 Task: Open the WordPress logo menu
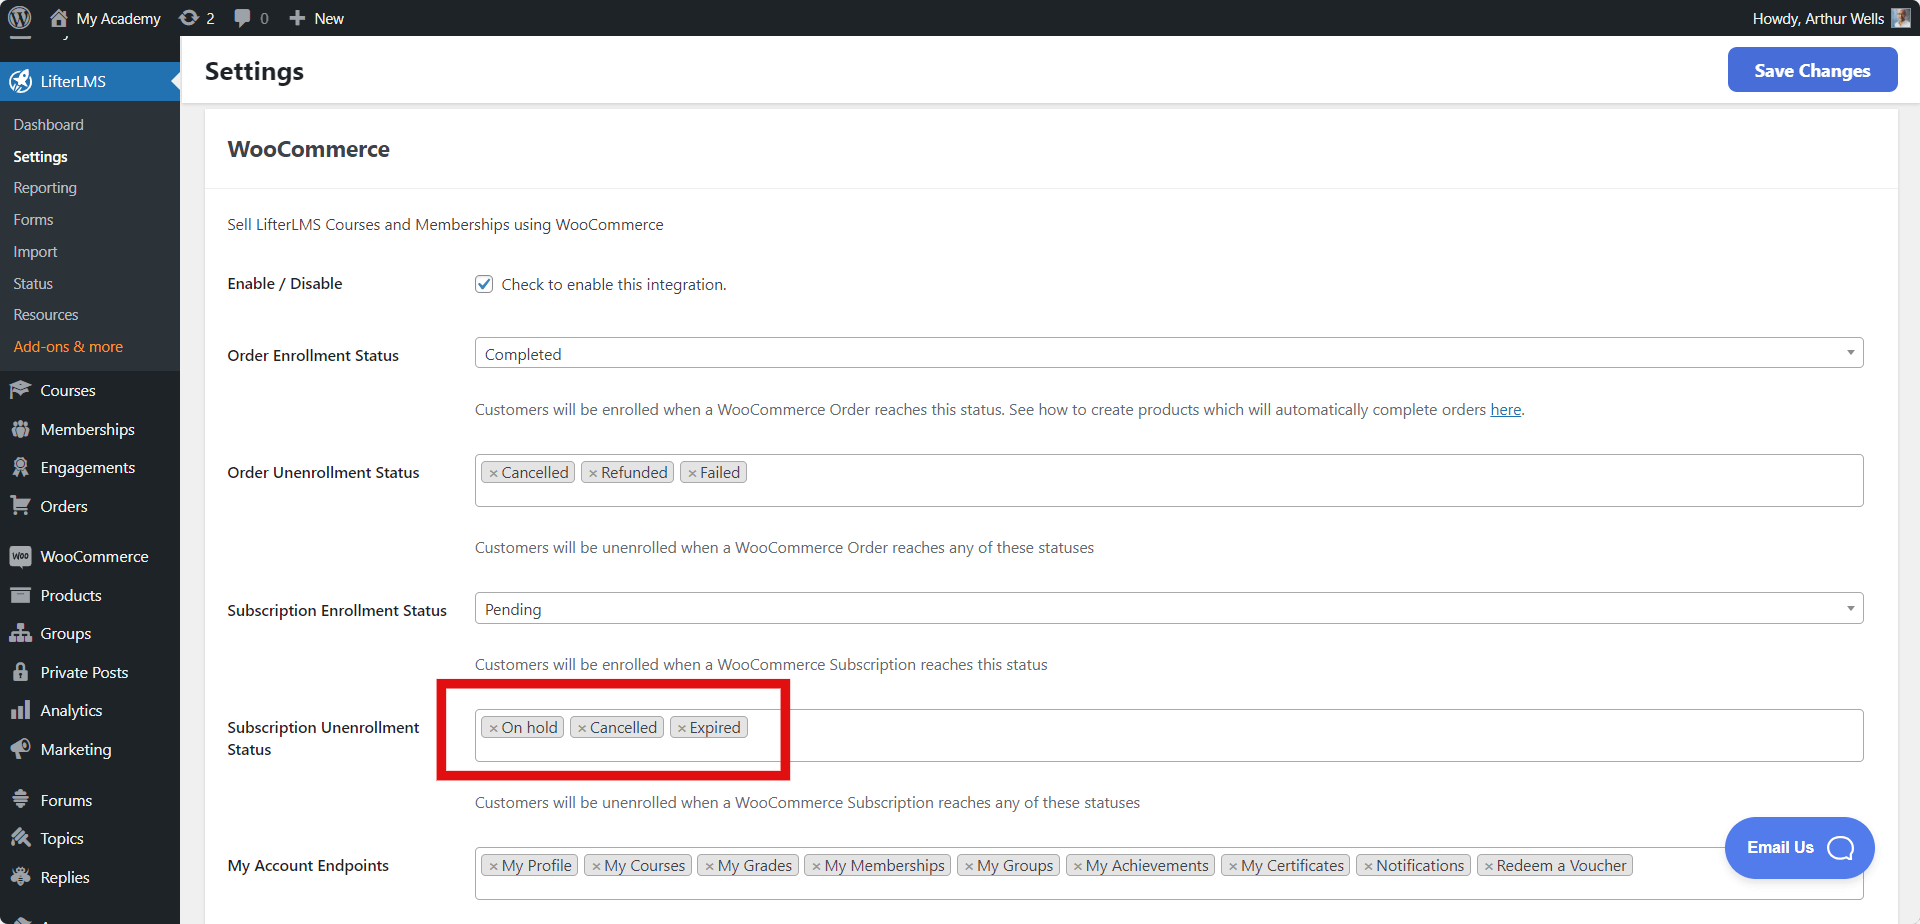click(x=20, y=18)
